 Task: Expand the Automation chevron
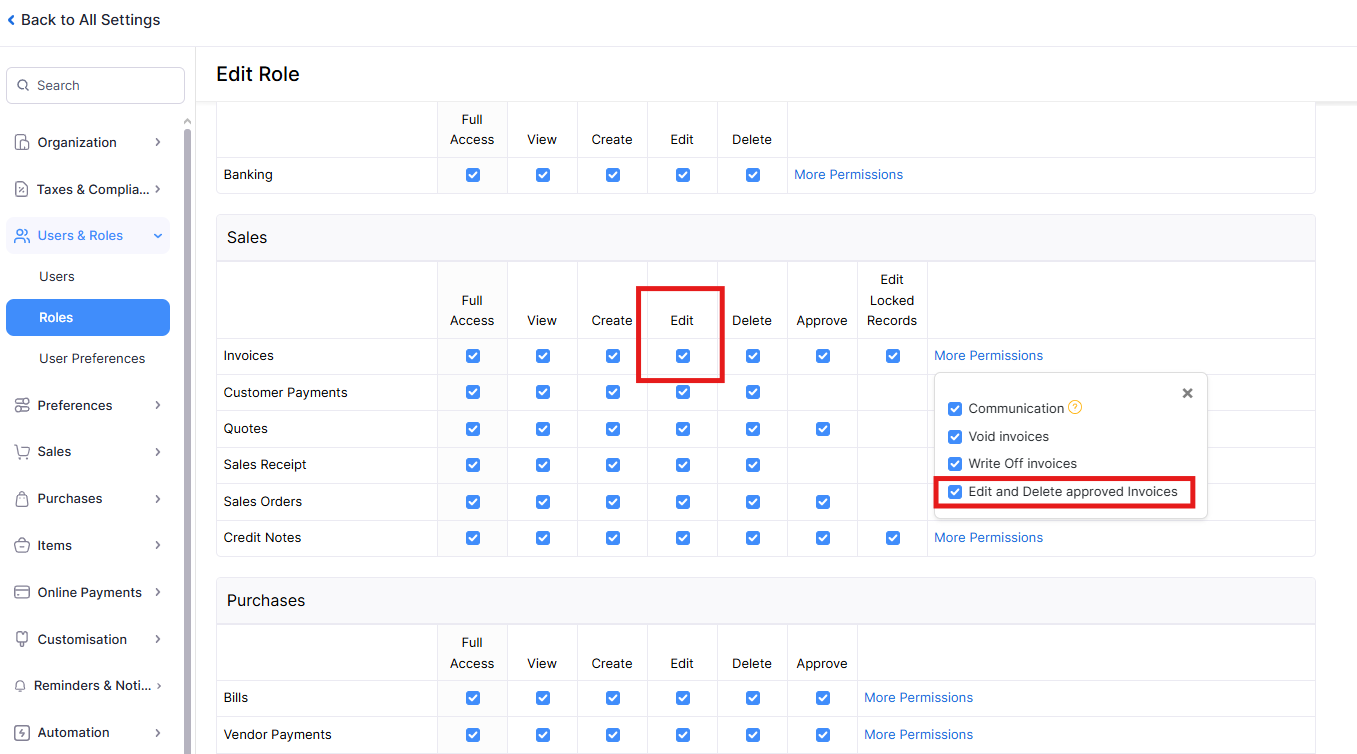[x=158, y=732]
